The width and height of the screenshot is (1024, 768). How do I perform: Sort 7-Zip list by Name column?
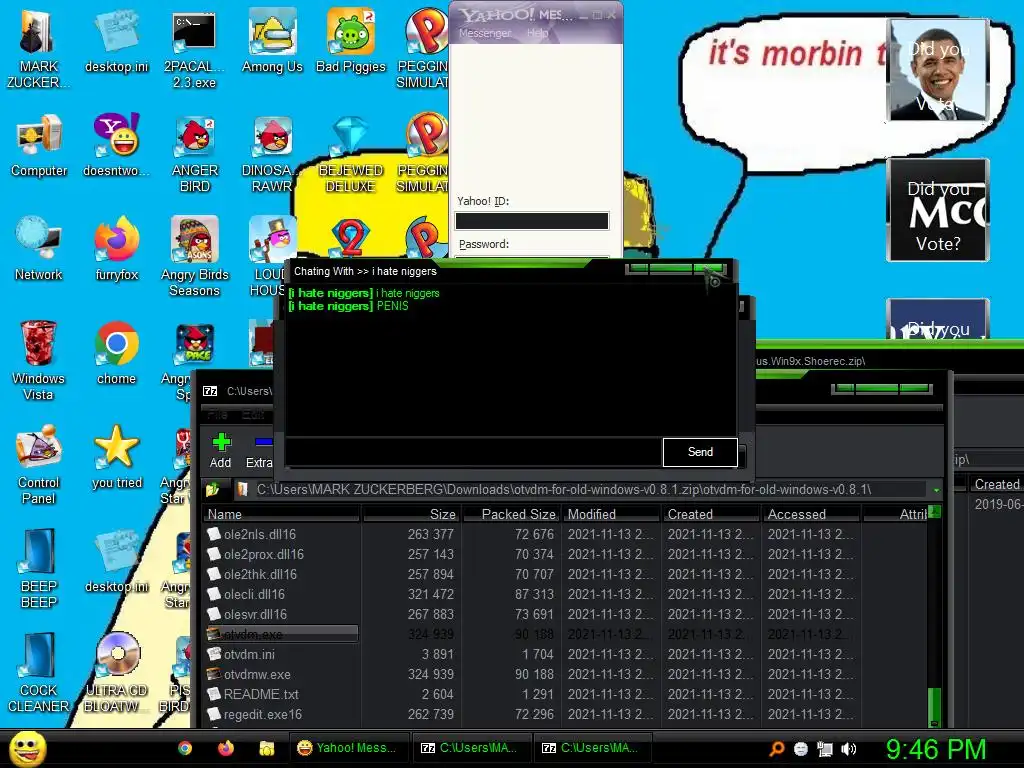(281, 515)
